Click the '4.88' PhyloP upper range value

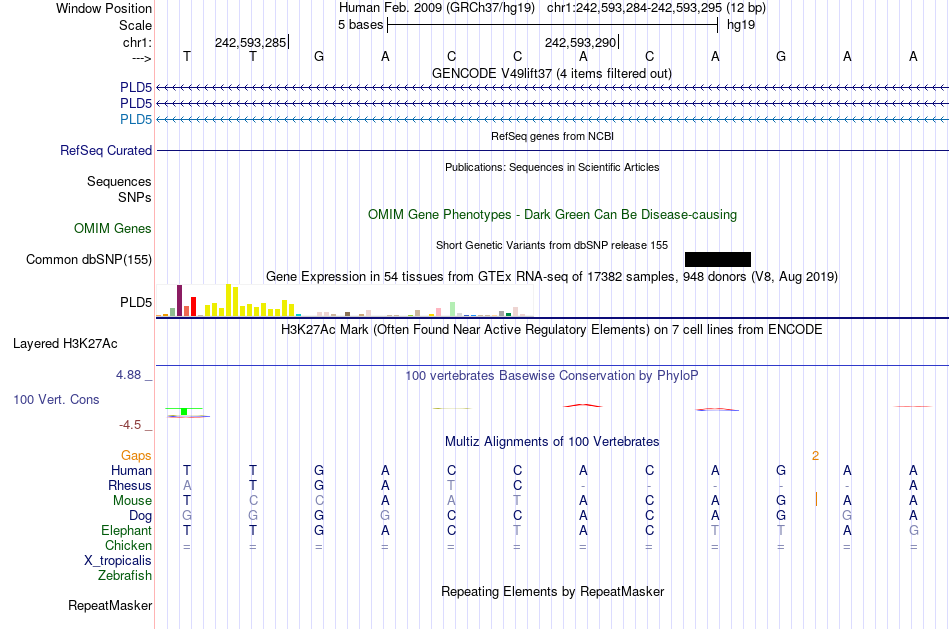pyautogui.click(x=128, y=375)
